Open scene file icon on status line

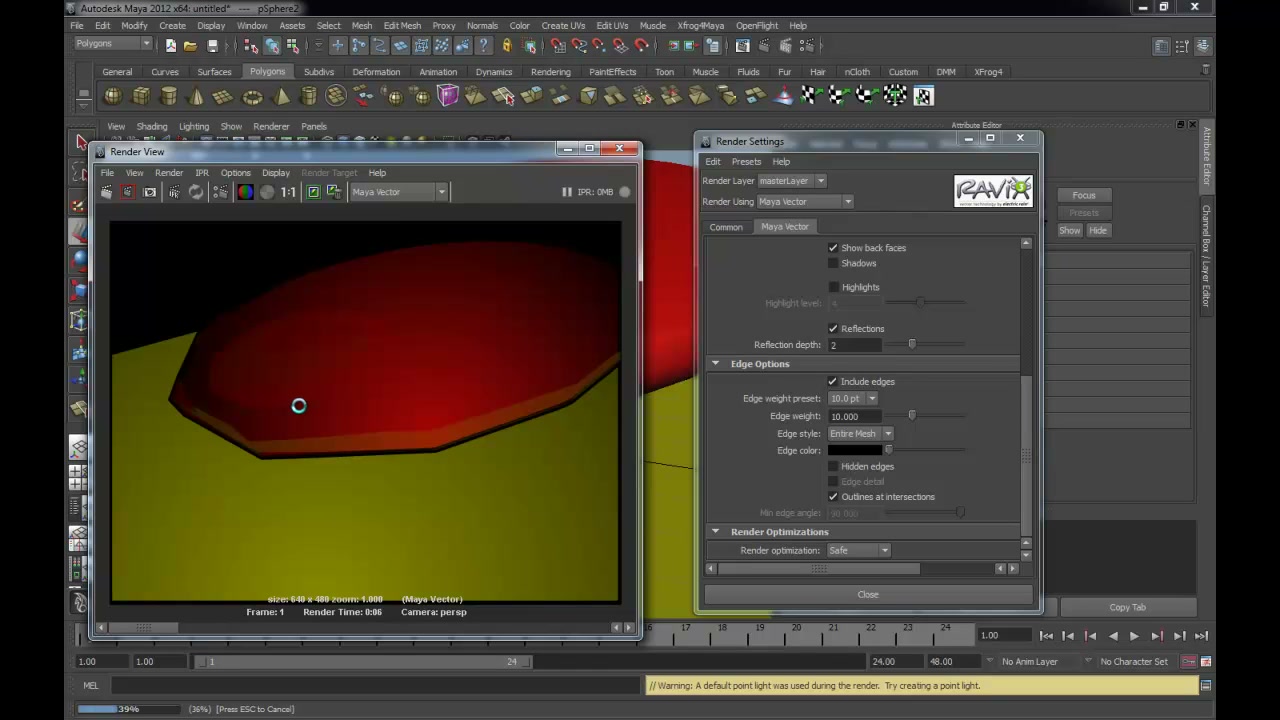coord(190,45)
